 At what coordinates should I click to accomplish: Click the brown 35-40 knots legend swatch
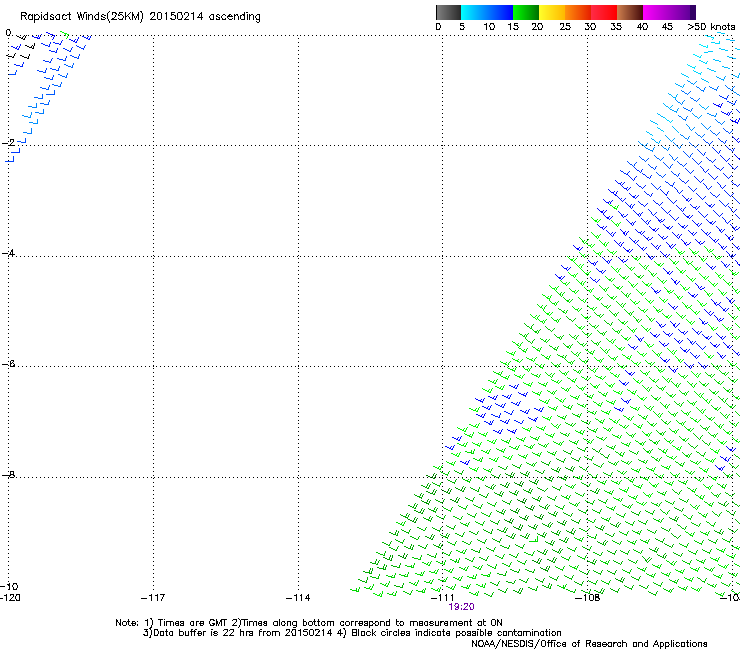click(x=630, y=12)
